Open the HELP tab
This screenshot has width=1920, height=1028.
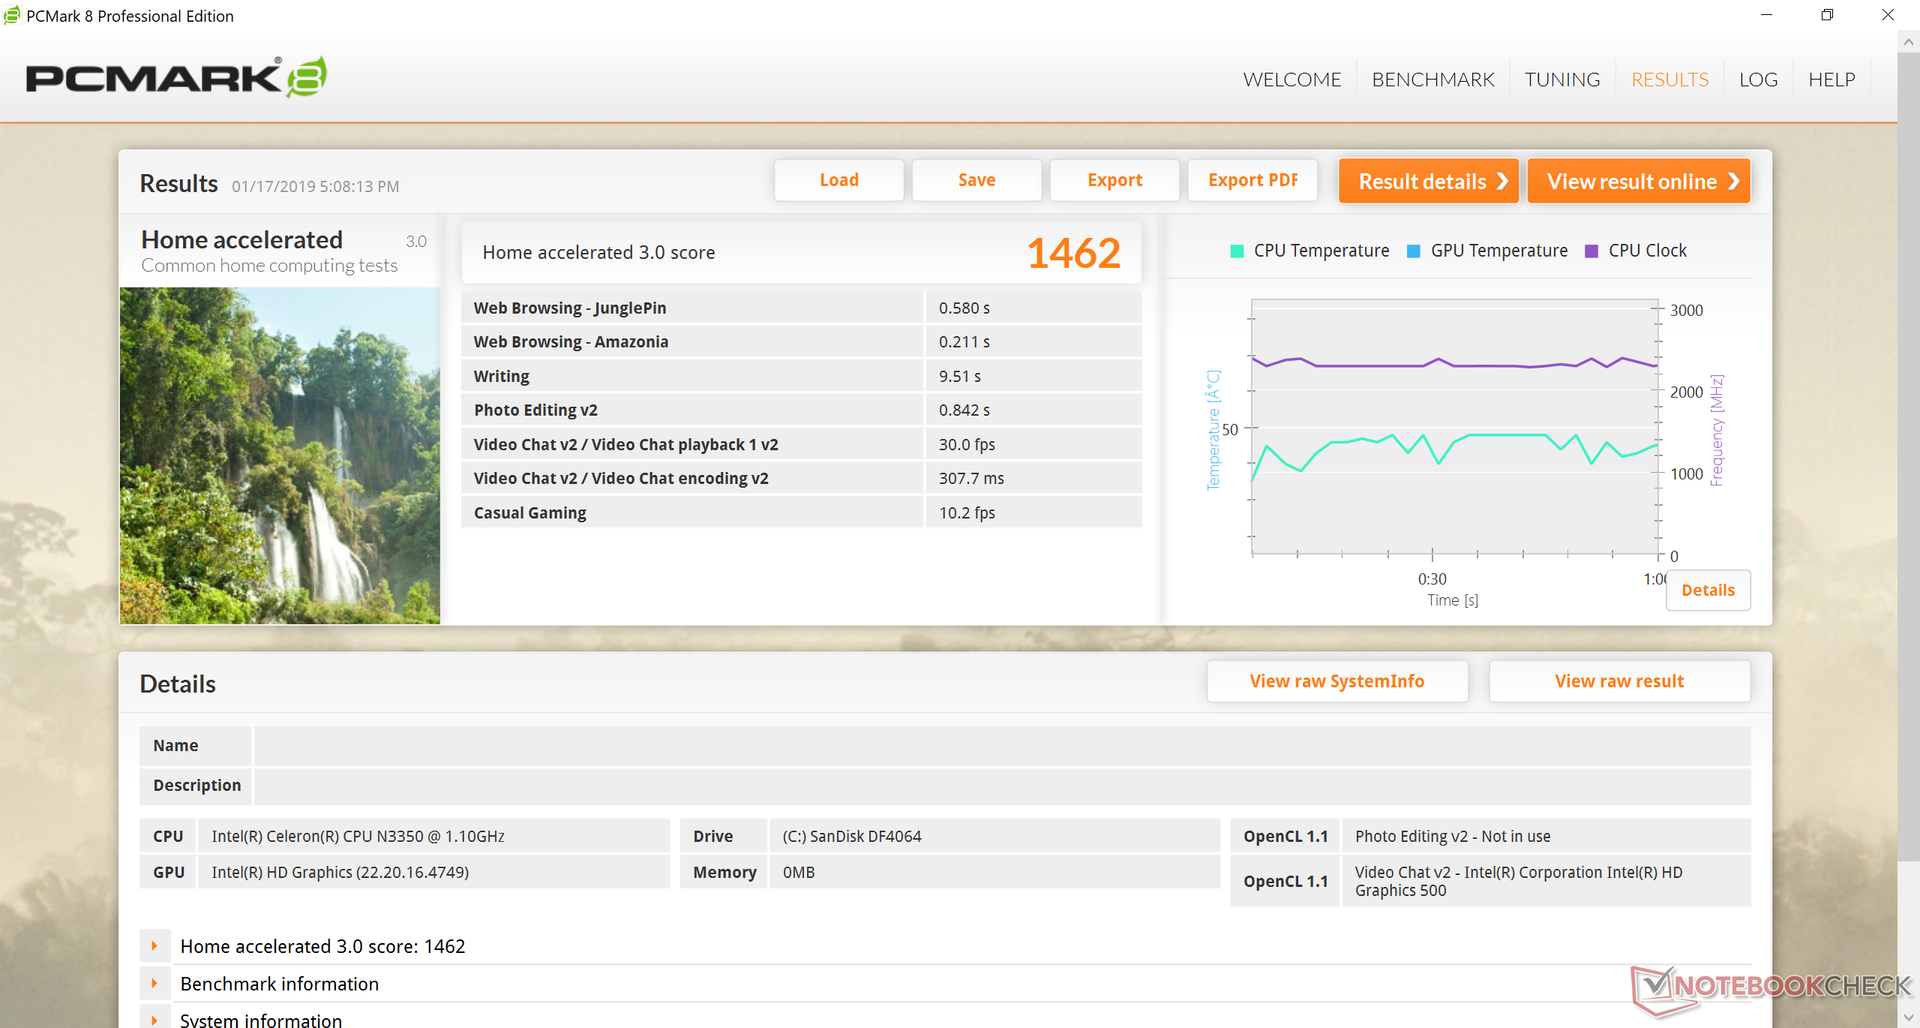pos(1831,79)
